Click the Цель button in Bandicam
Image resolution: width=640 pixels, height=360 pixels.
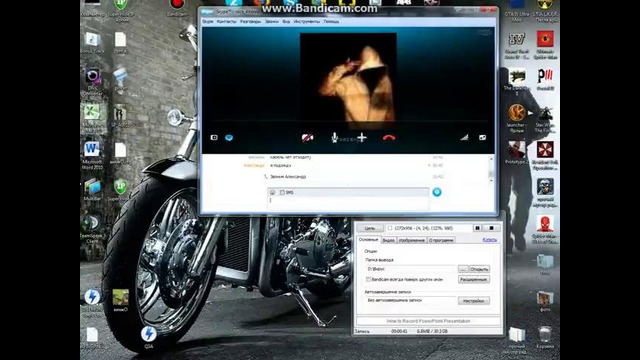pos(370,228)
